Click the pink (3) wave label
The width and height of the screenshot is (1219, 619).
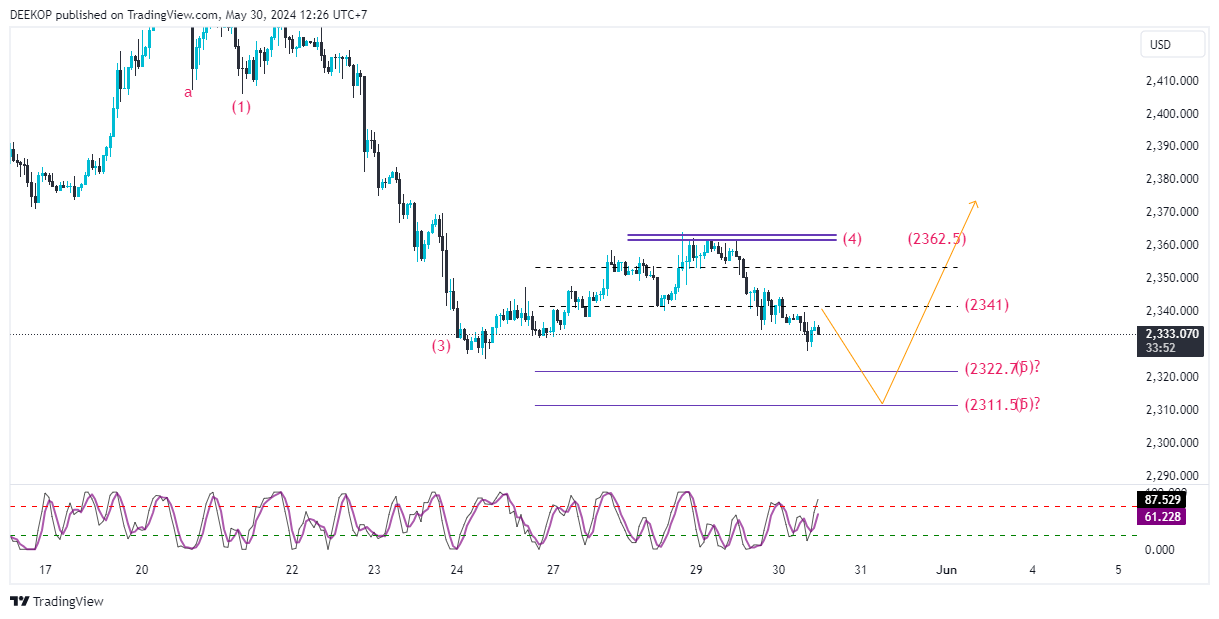tap(441, 346)
